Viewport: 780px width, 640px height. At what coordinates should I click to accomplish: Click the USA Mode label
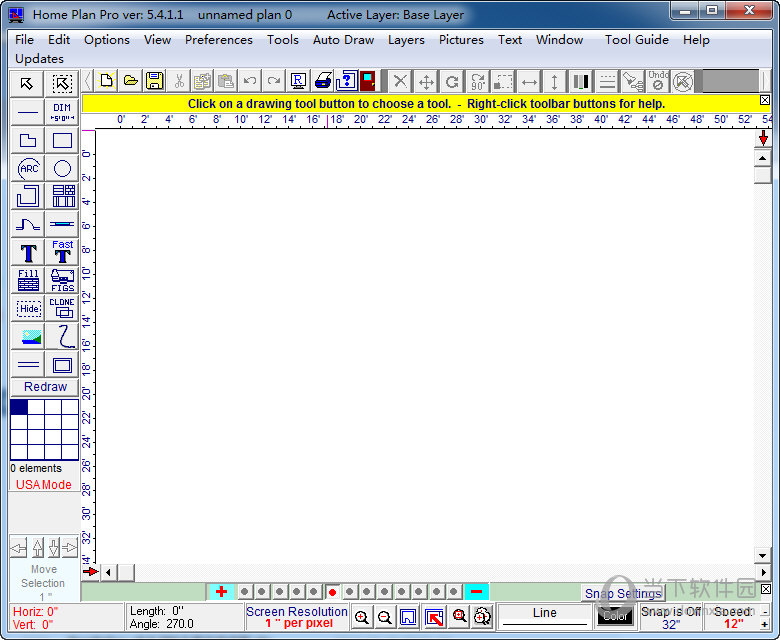point(44,484)
